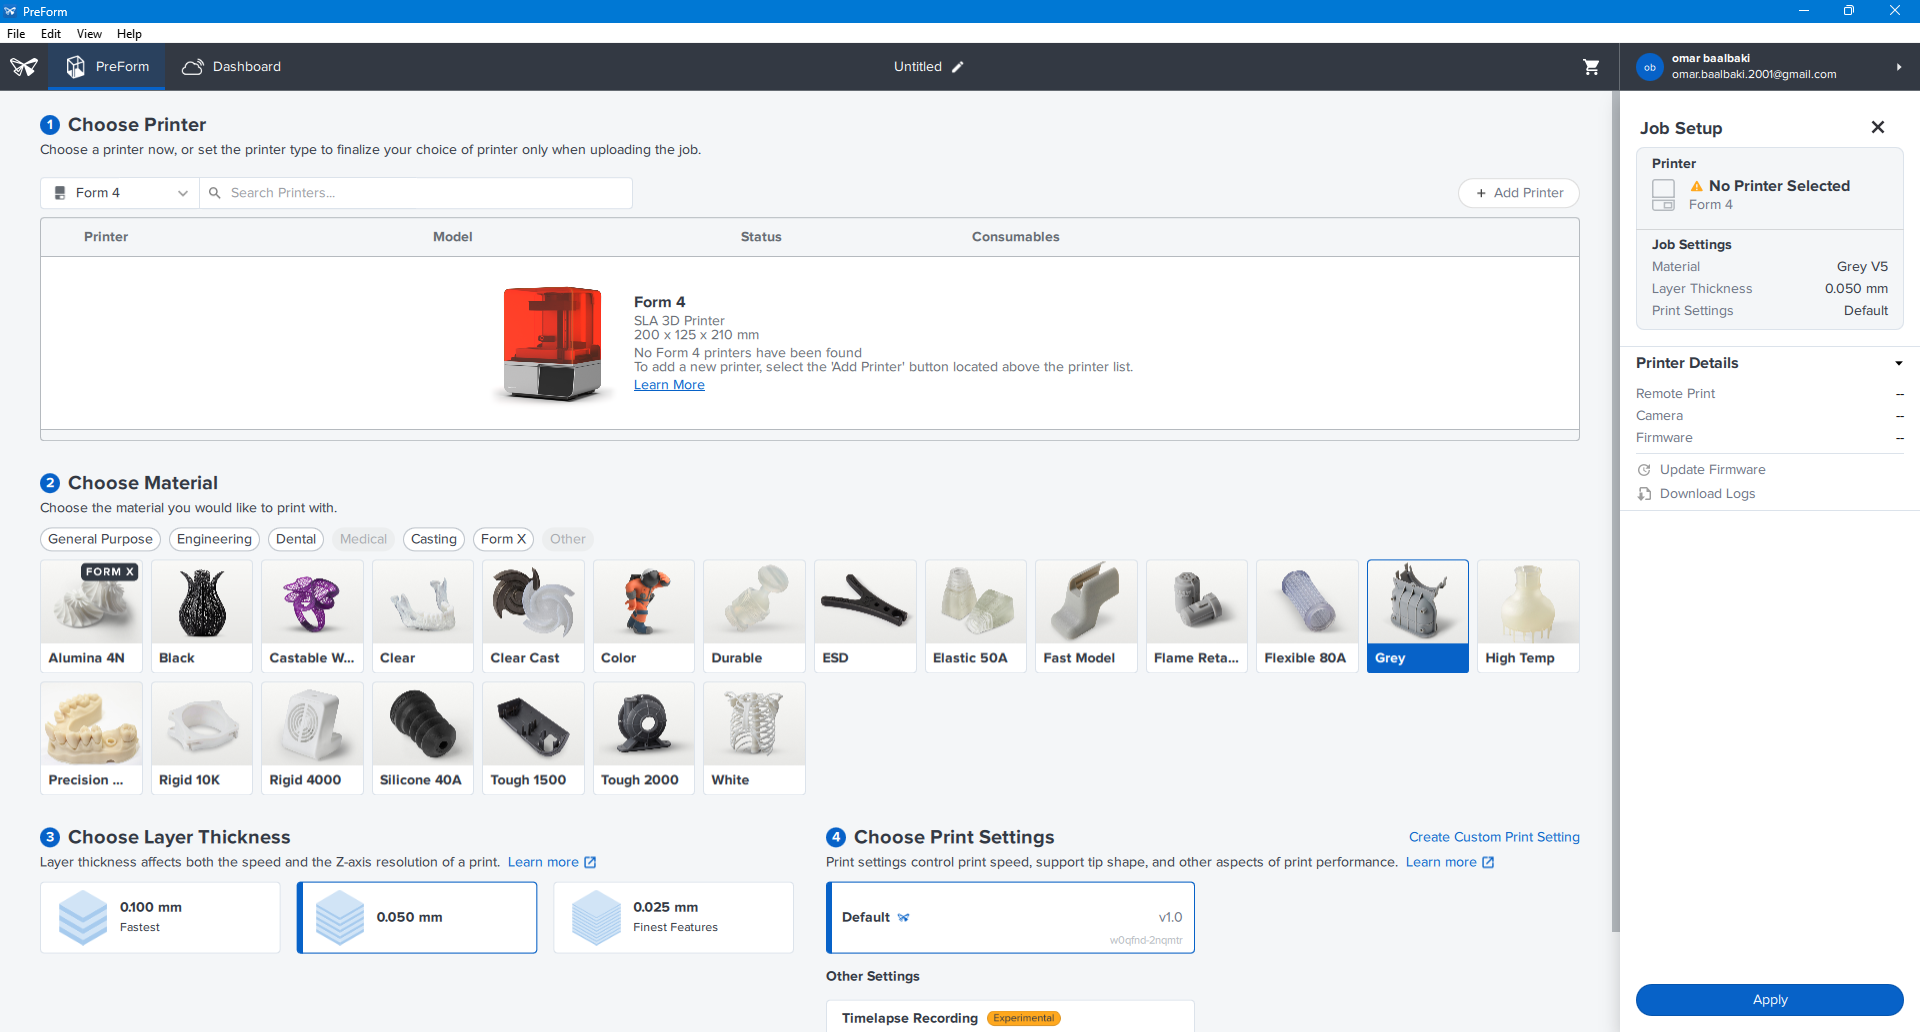
Task: Choose 0.050 mm layer thickness
Action: click(x=417, y=917)
